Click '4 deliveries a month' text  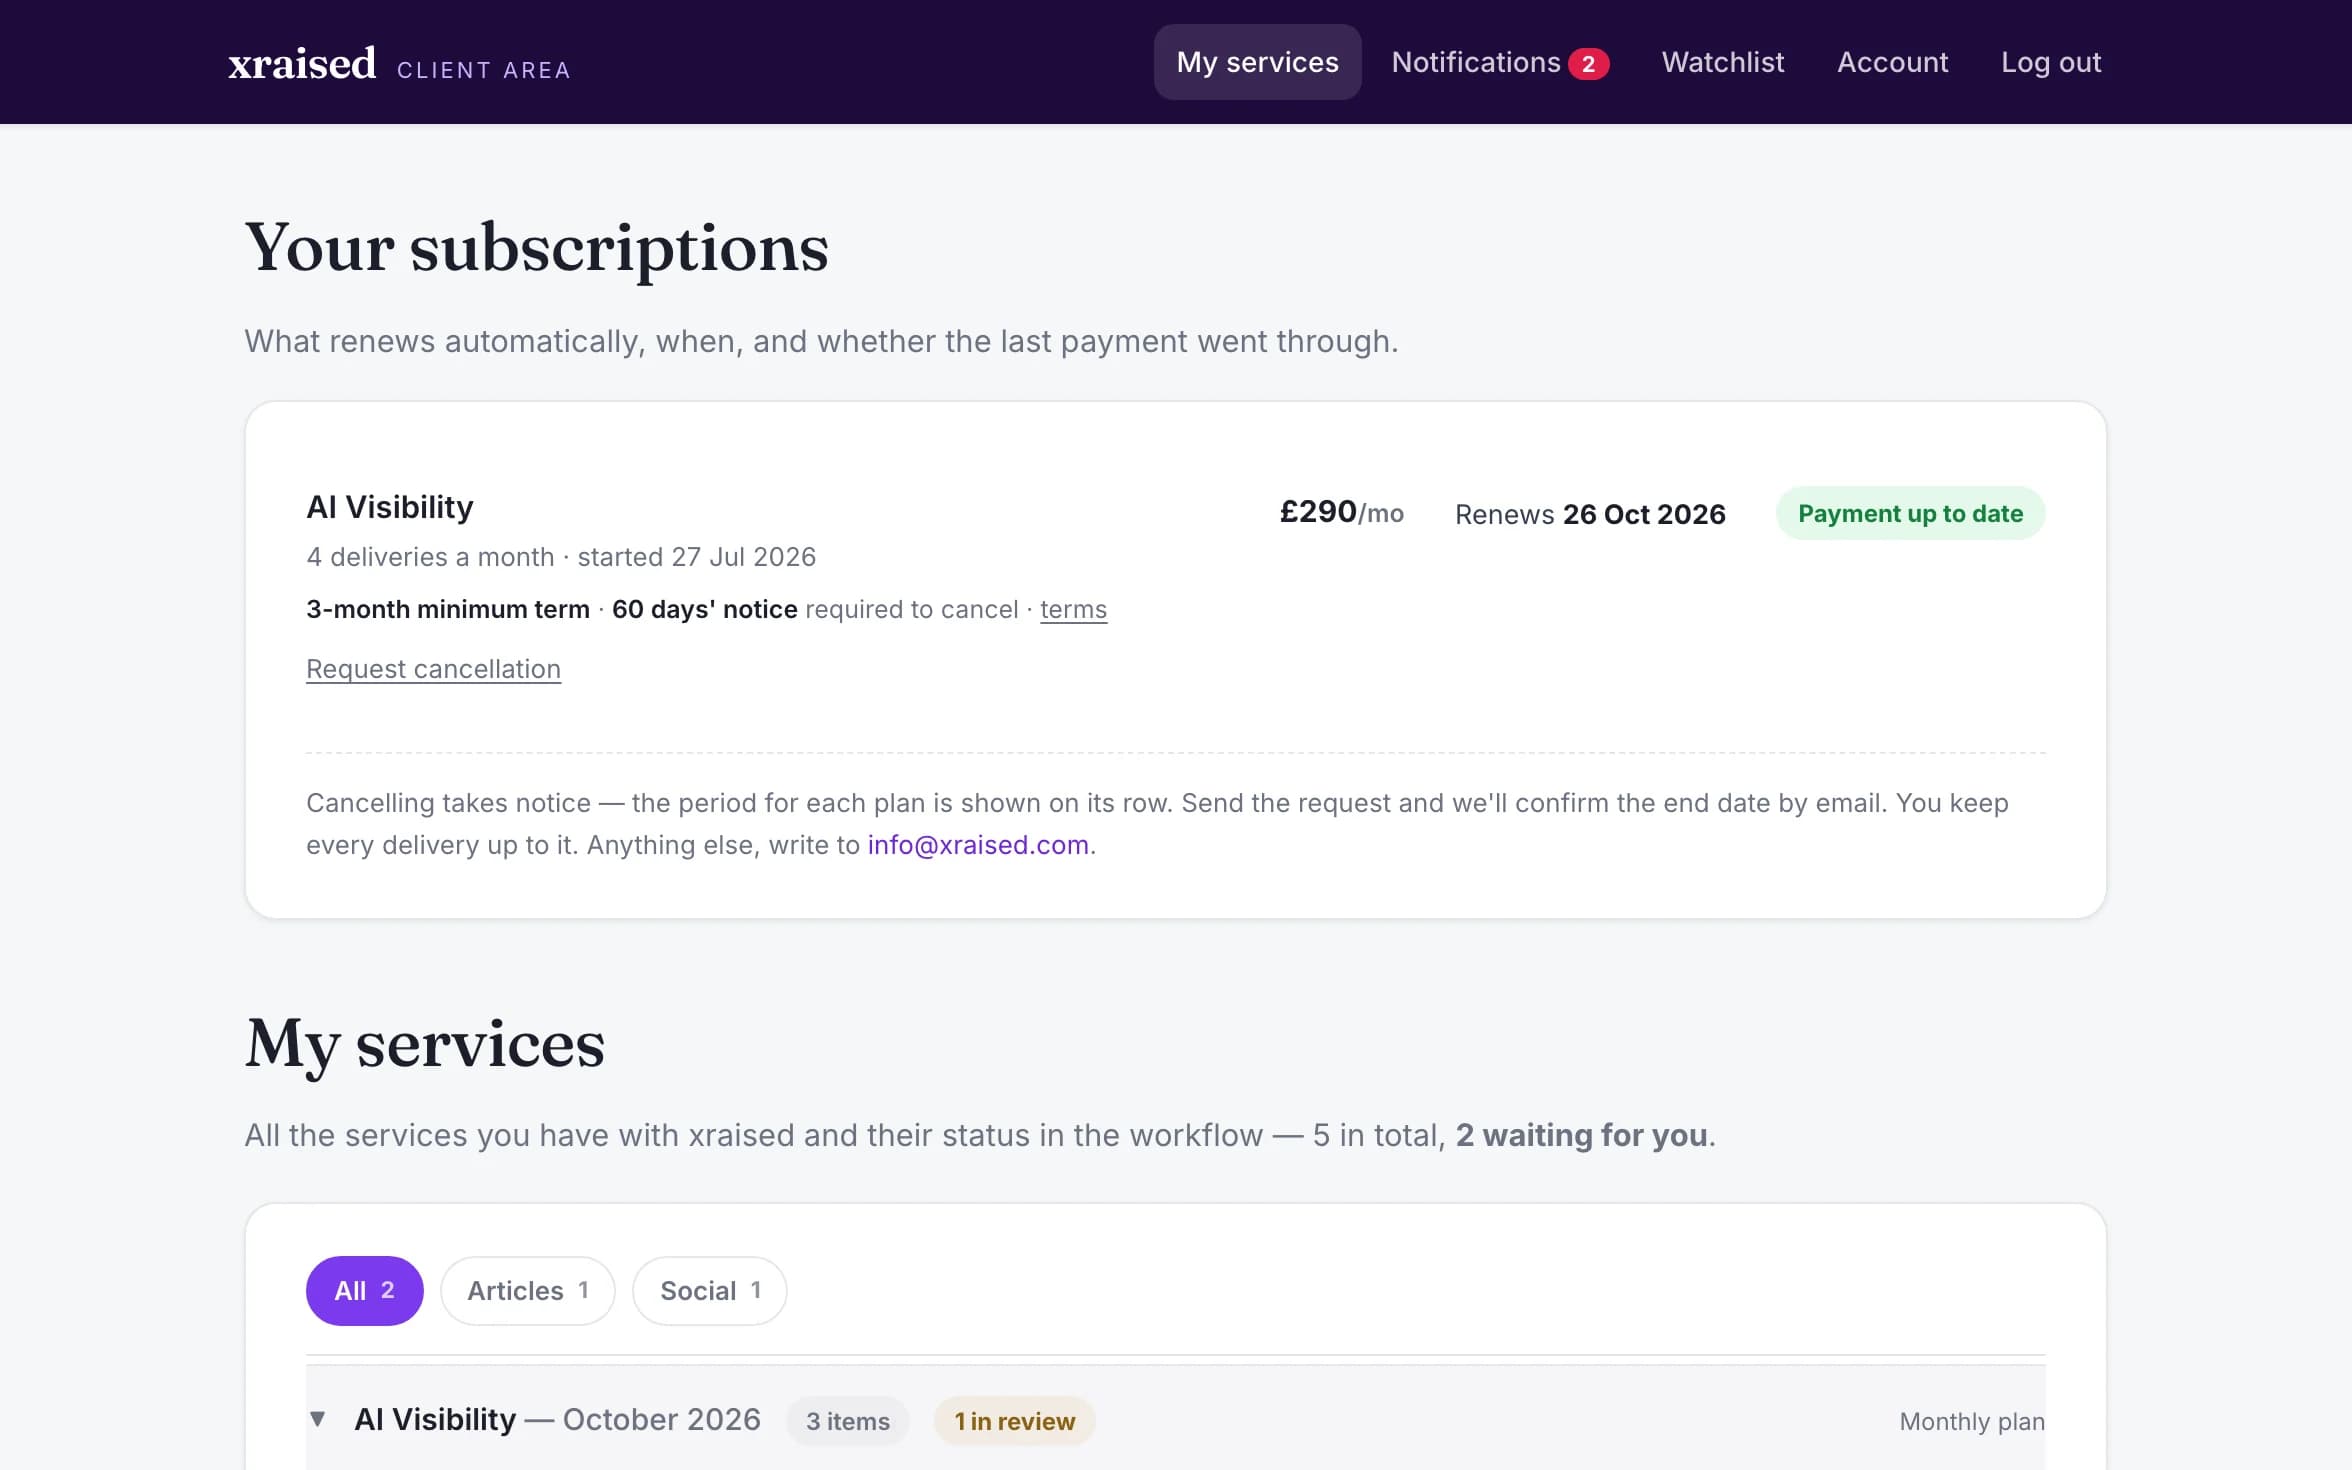pyautogui.click(x=430, y=557)
